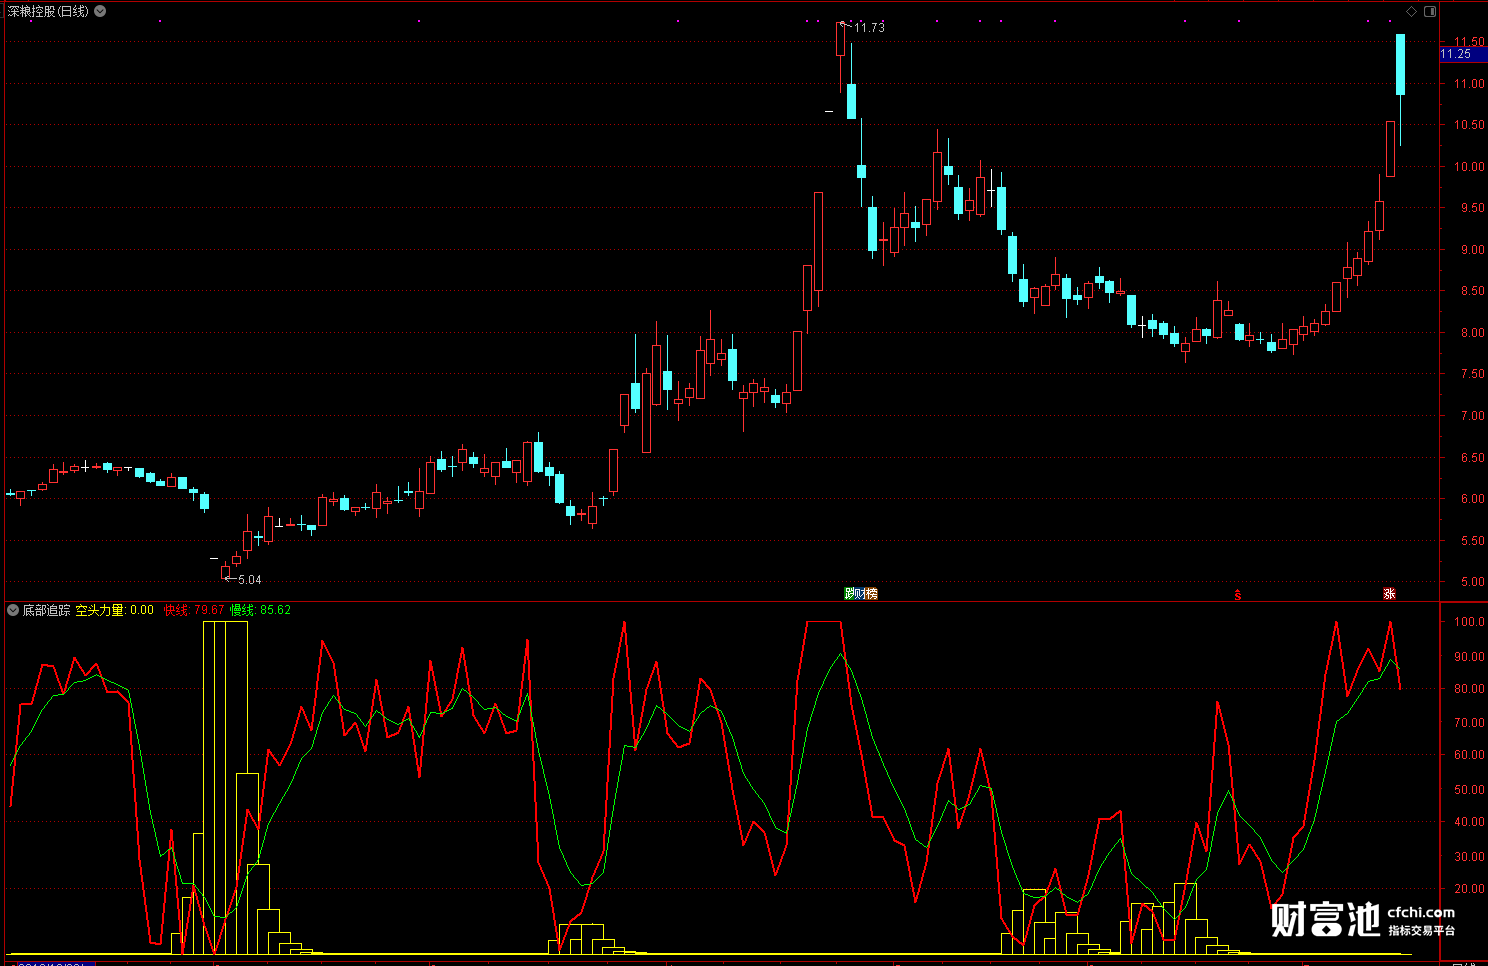Click the green 跌 event marker
This screenshot has height=966, width=1488.
(x=849, y=594)
